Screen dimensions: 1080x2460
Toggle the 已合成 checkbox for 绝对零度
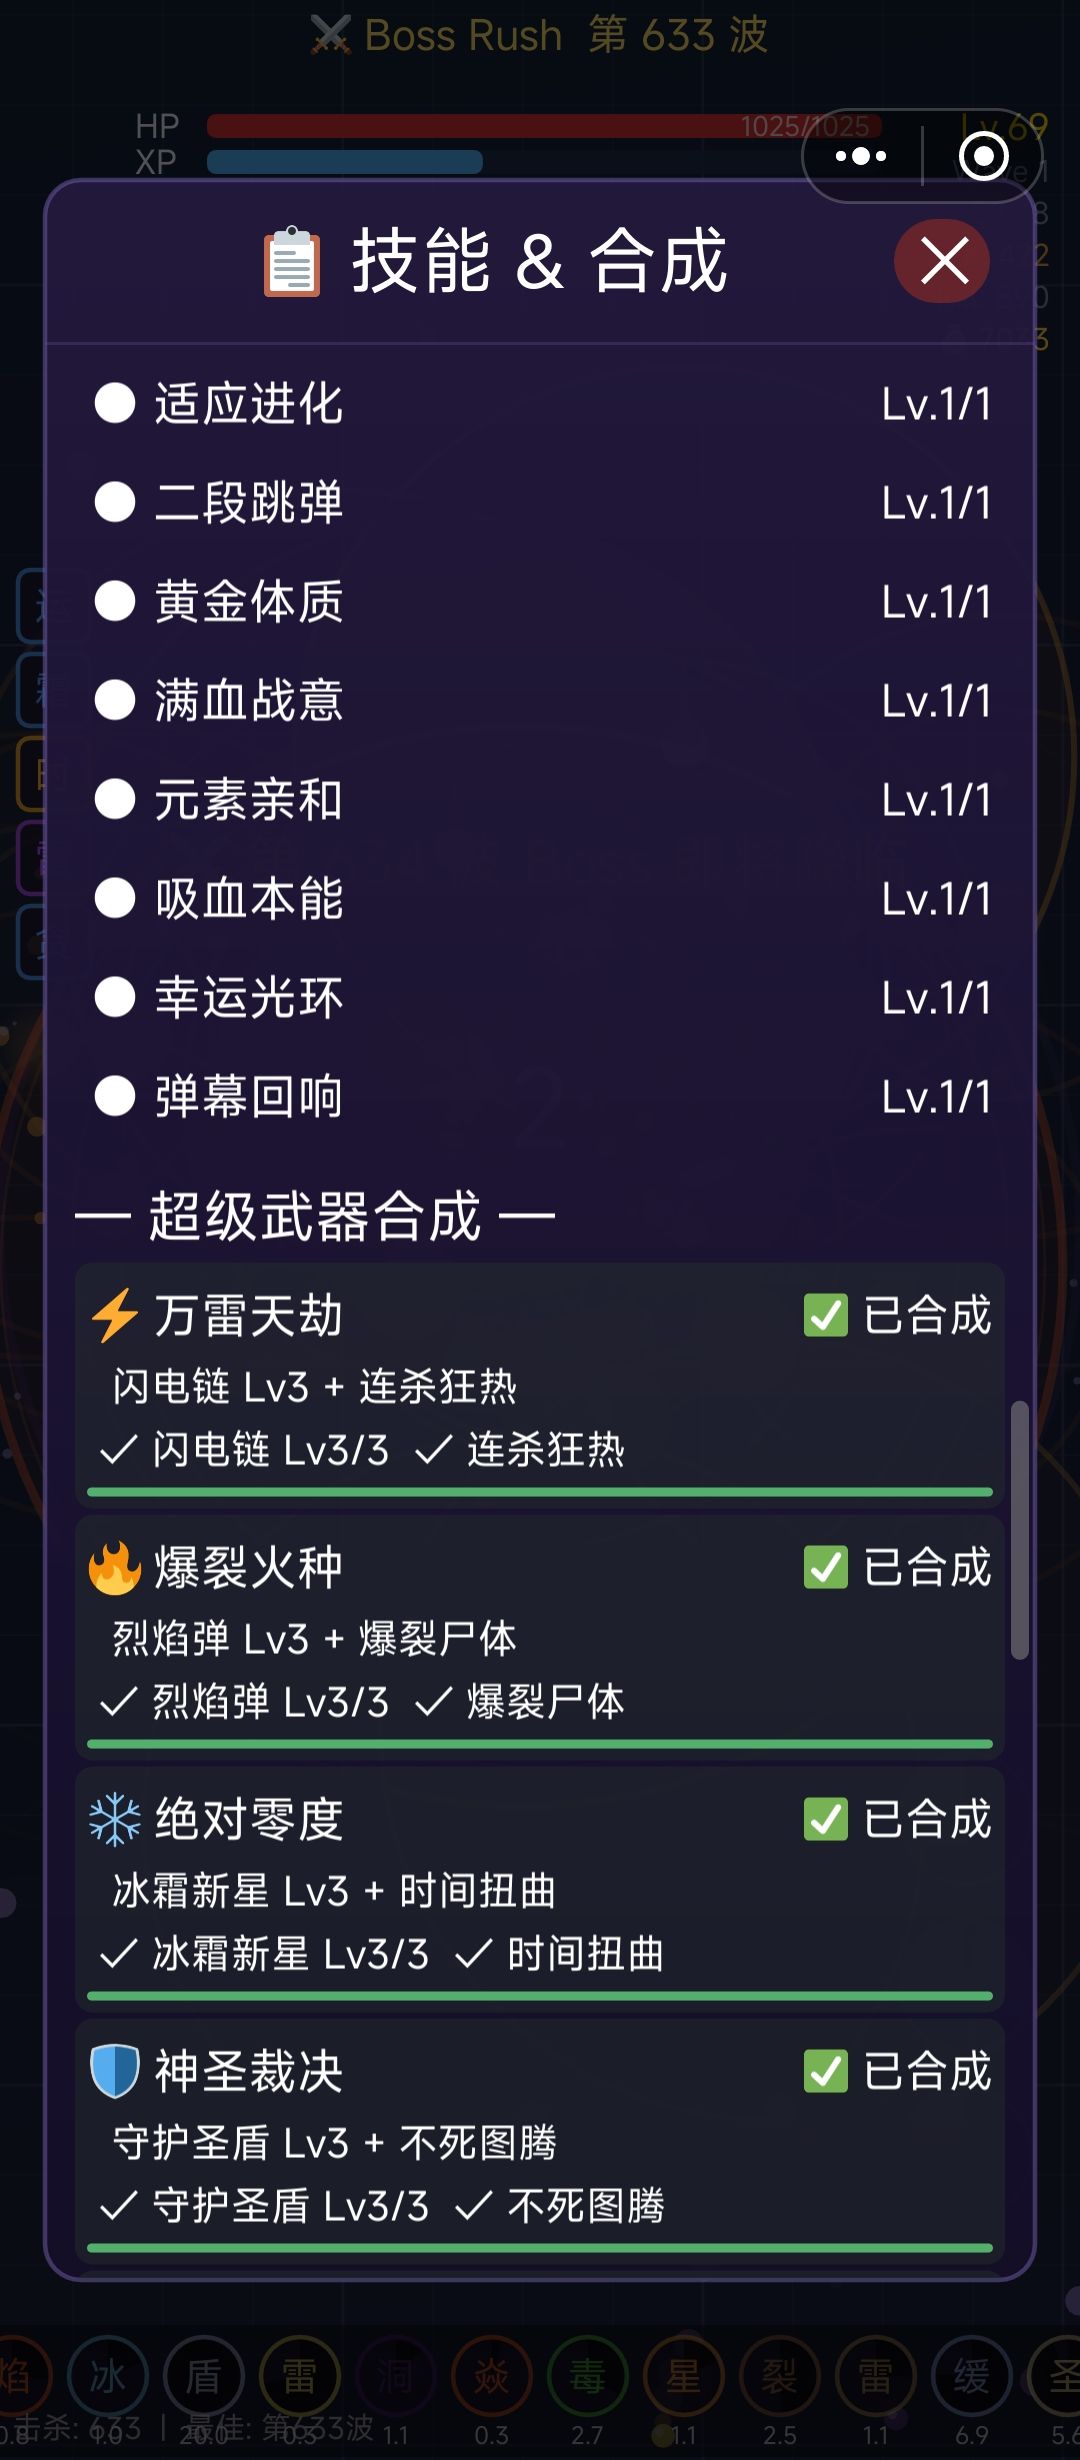pos(826,1819)
